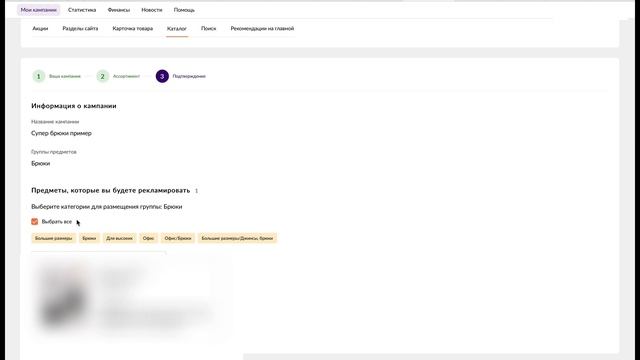
Task: Go back to step 2 Ассортимент circle
Action: click(x=102, y=76)
